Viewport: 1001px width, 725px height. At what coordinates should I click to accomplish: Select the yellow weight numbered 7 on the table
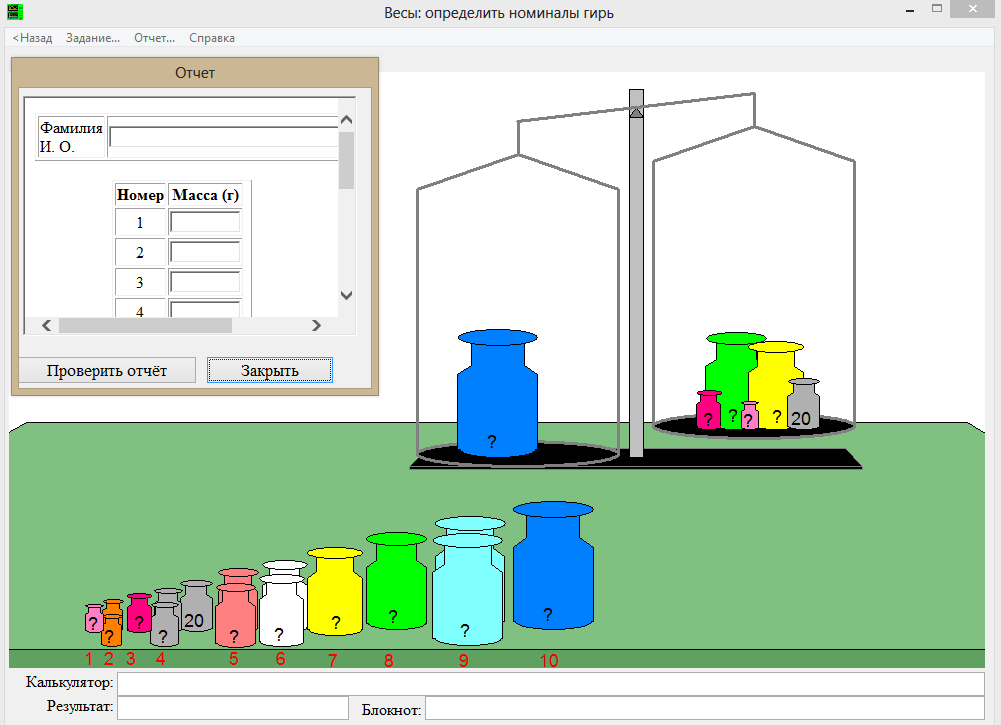[334, 597]
